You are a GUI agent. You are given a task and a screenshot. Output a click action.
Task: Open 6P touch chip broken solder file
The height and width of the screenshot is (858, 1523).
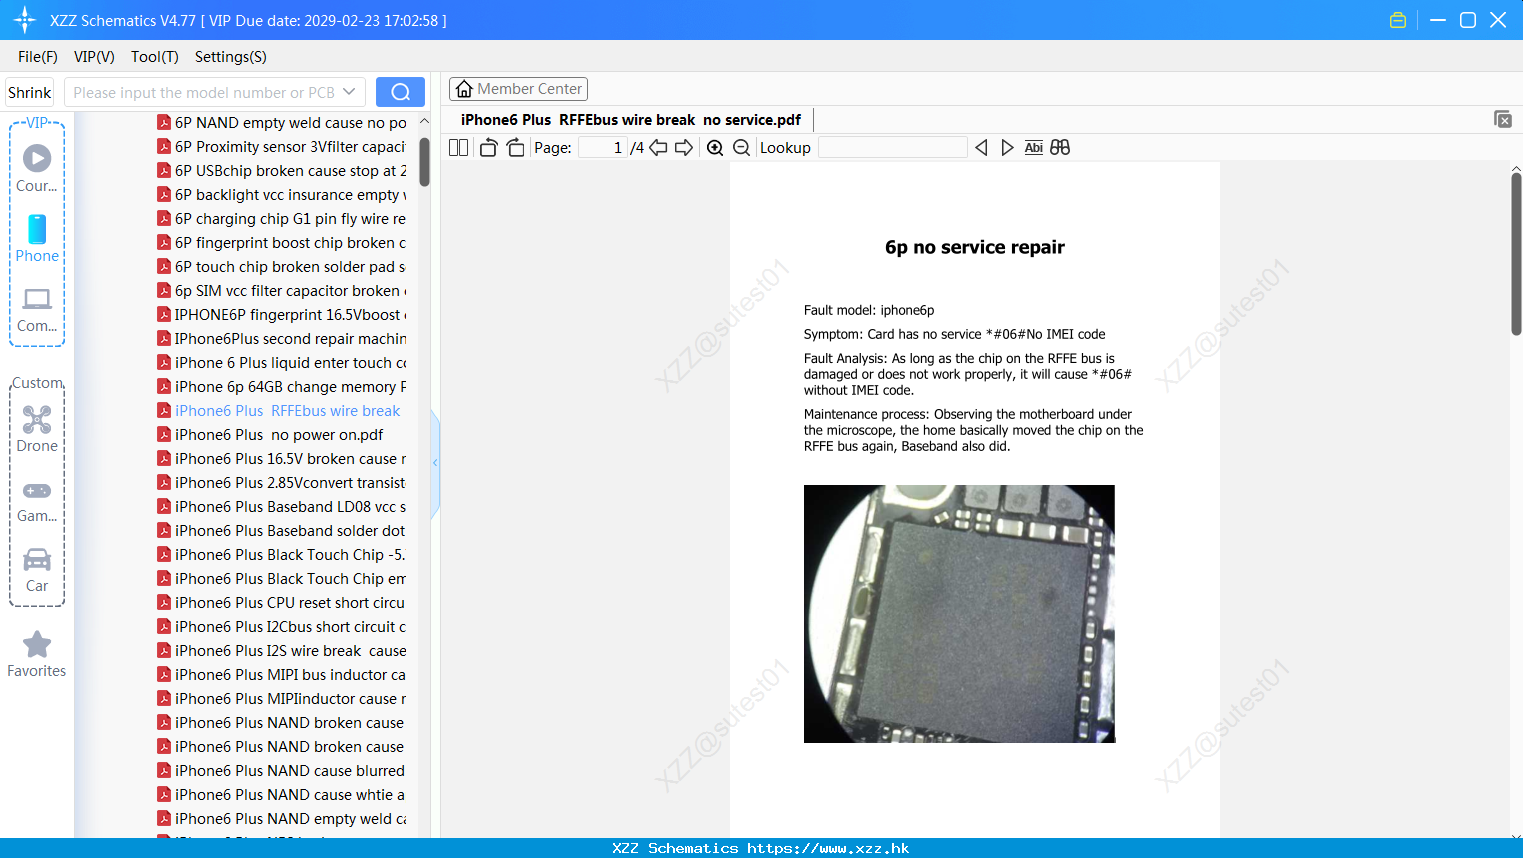(282, 266)
